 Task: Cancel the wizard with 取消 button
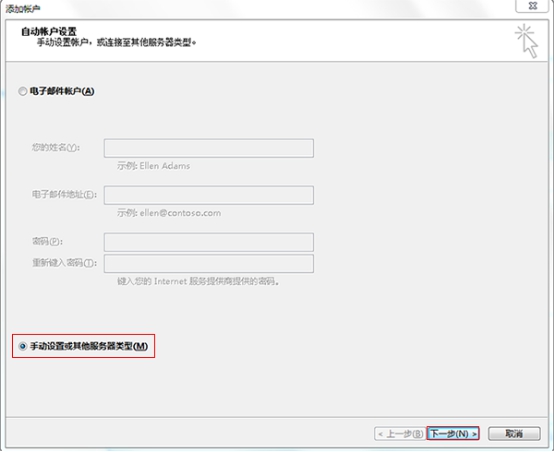coord(514,433)
